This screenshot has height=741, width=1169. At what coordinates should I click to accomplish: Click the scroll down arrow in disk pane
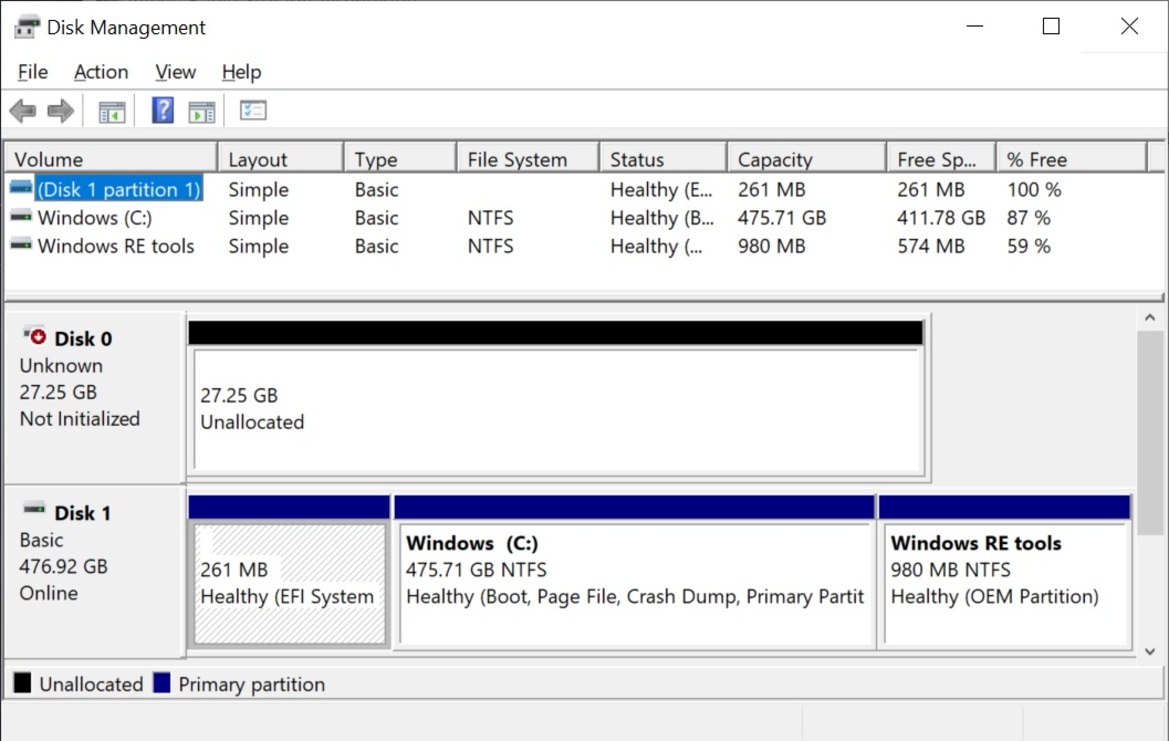tap(1150, 651)
